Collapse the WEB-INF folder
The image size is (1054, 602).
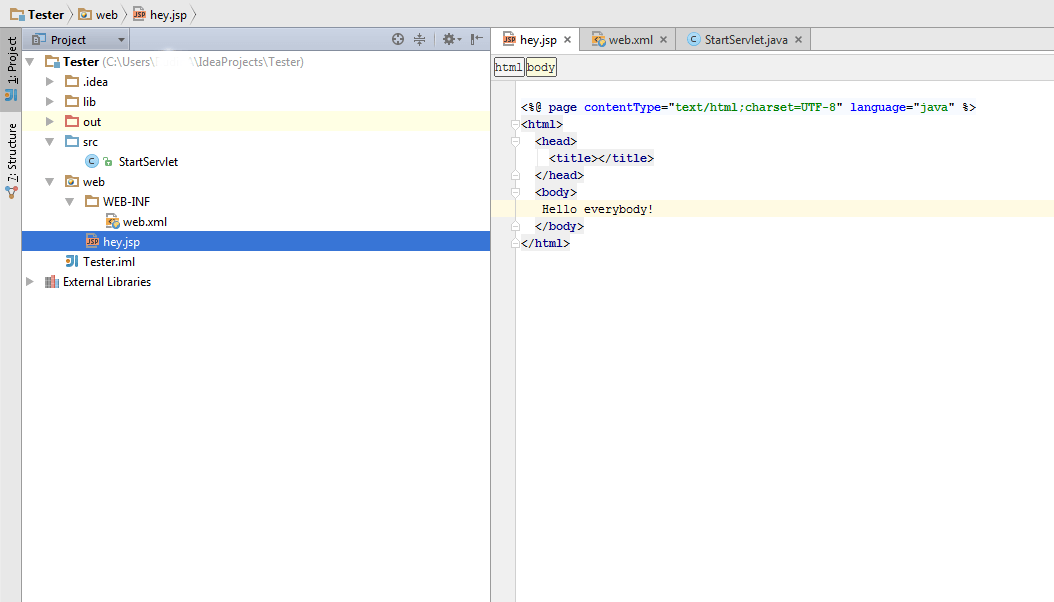[70, 201]
